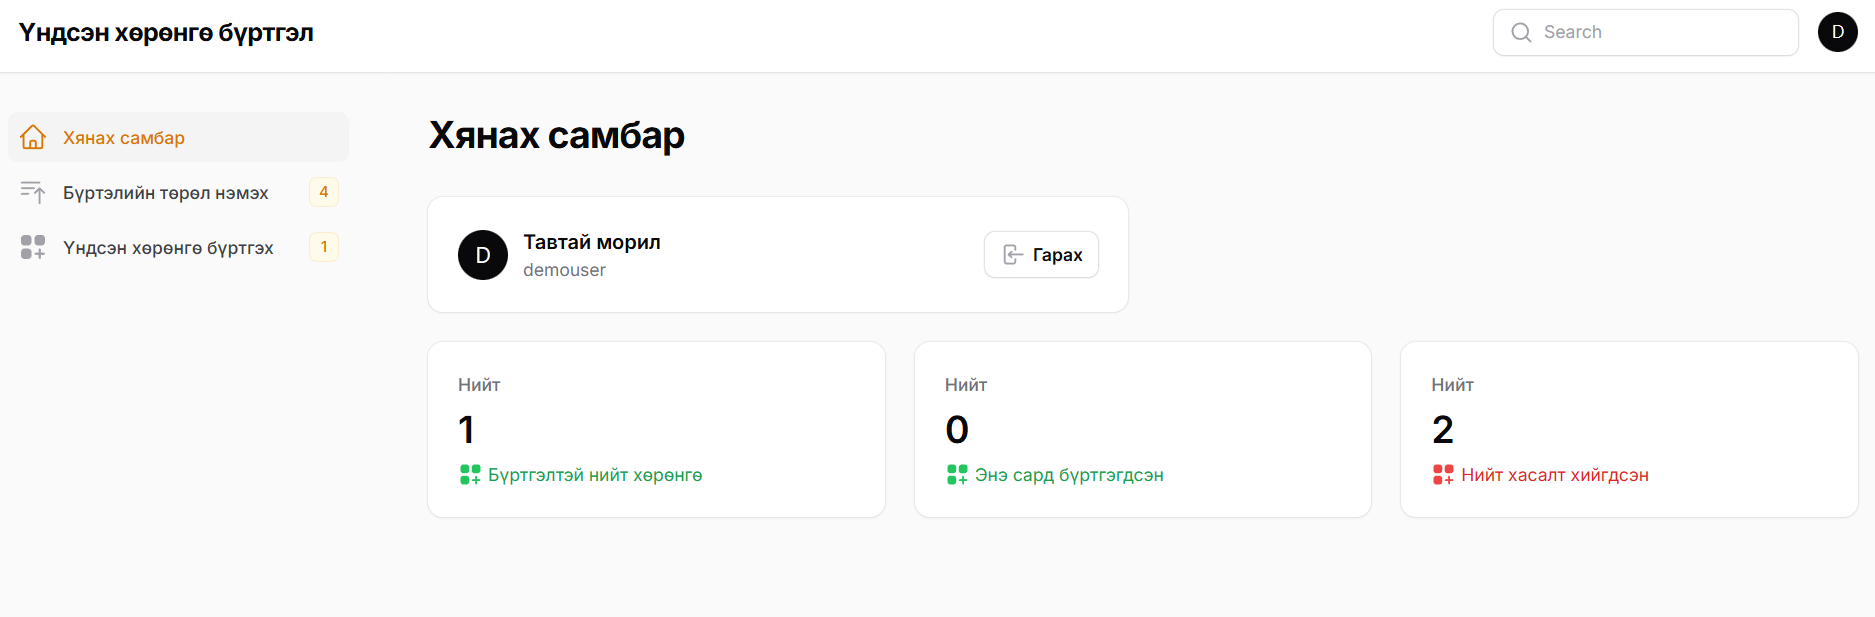Click the black D avatar in the welcome card
The width and height of the screenshot is (1875, 617).
(483, 255)
